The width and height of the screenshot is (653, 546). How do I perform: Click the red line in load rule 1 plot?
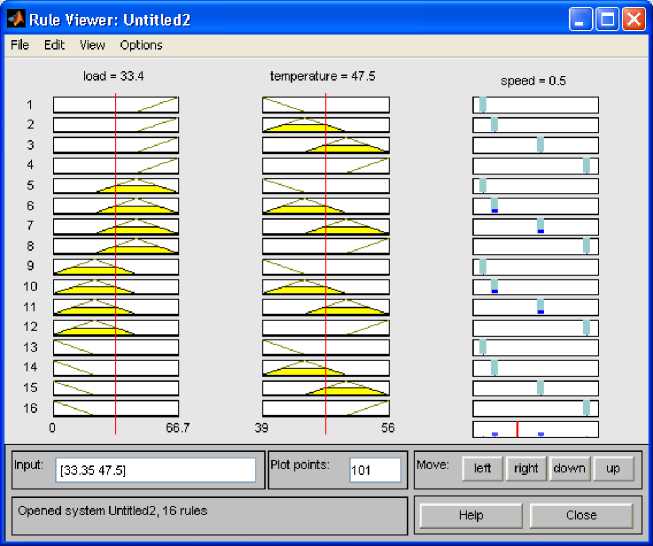(116, 105)
